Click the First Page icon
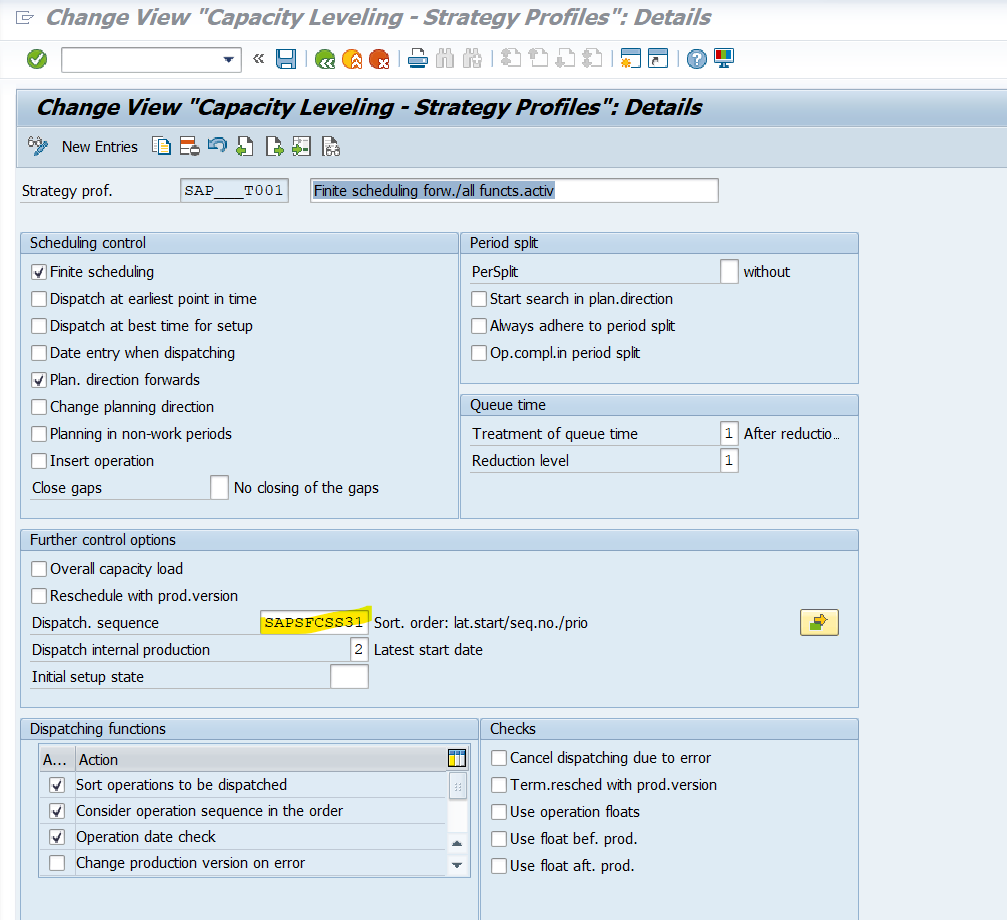Image resolution: width=1007 pixels, height=920 pixels. (511, 59)
